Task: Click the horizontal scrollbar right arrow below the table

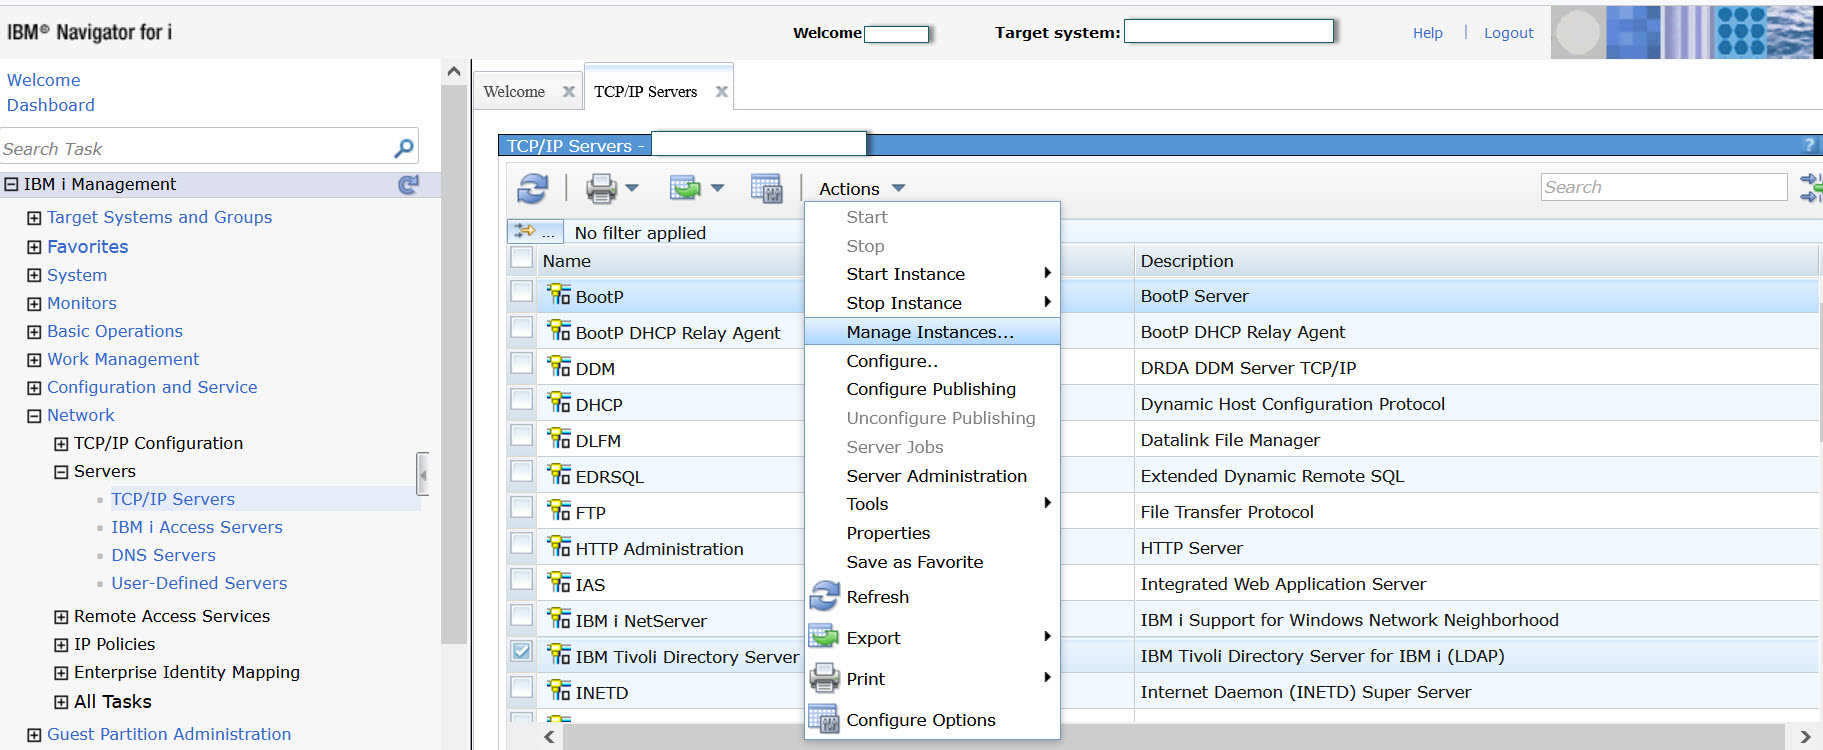Action: [1805, 737]
